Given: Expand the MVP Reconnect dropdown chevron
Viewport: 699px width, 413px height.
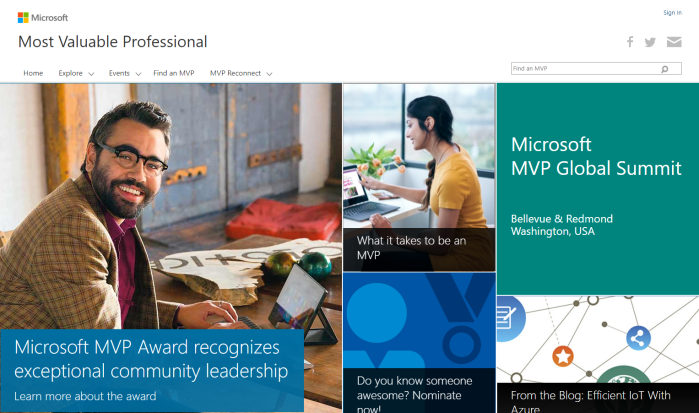Looking at the screenshot, I should [269, 74].
